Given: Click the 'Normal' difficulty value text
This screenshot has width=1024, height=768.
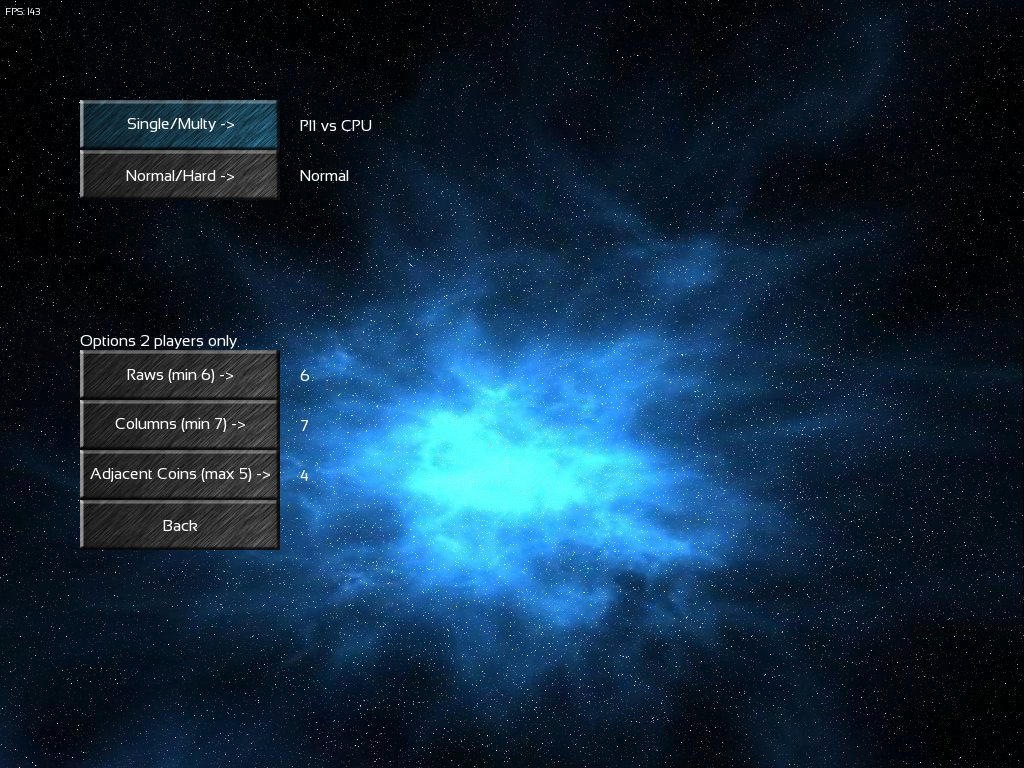Looking at the screenshot, I should [324, 176].
